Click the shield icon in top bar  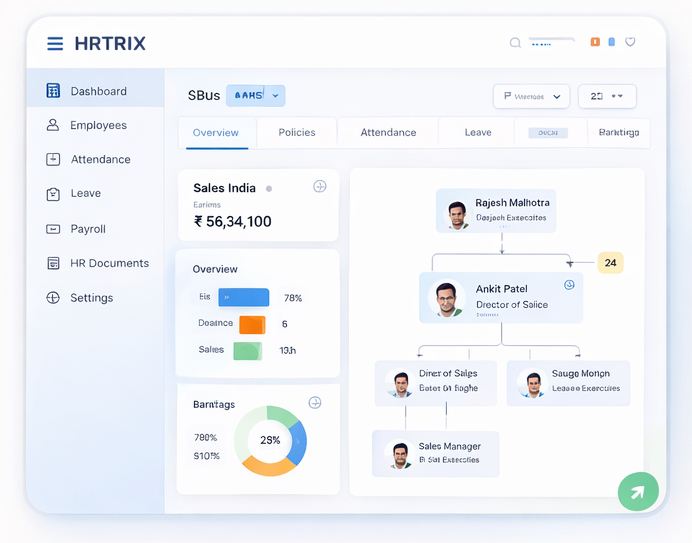[630, 42]
